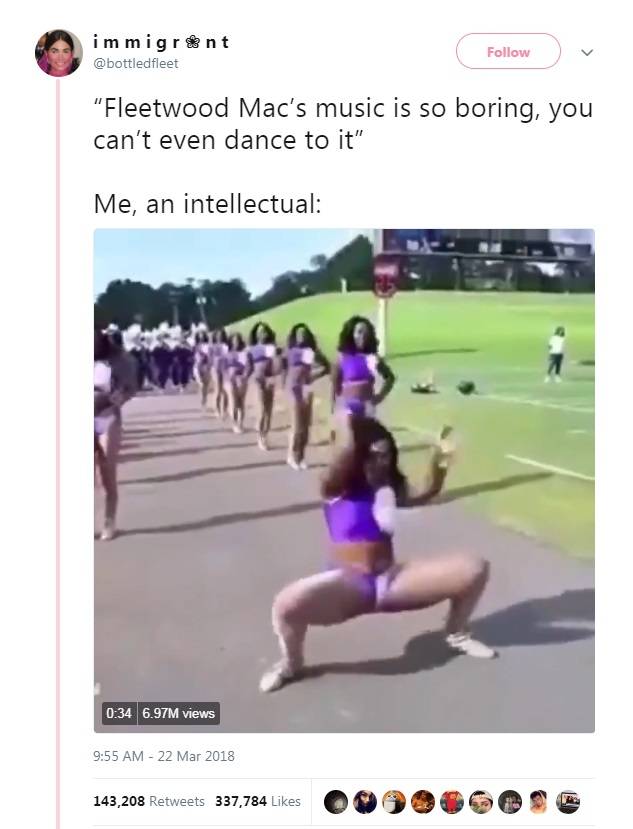View the 337,784 Likes list
Image resolution: width=633 pixels, height=829 pixels.
pos(258,802)
